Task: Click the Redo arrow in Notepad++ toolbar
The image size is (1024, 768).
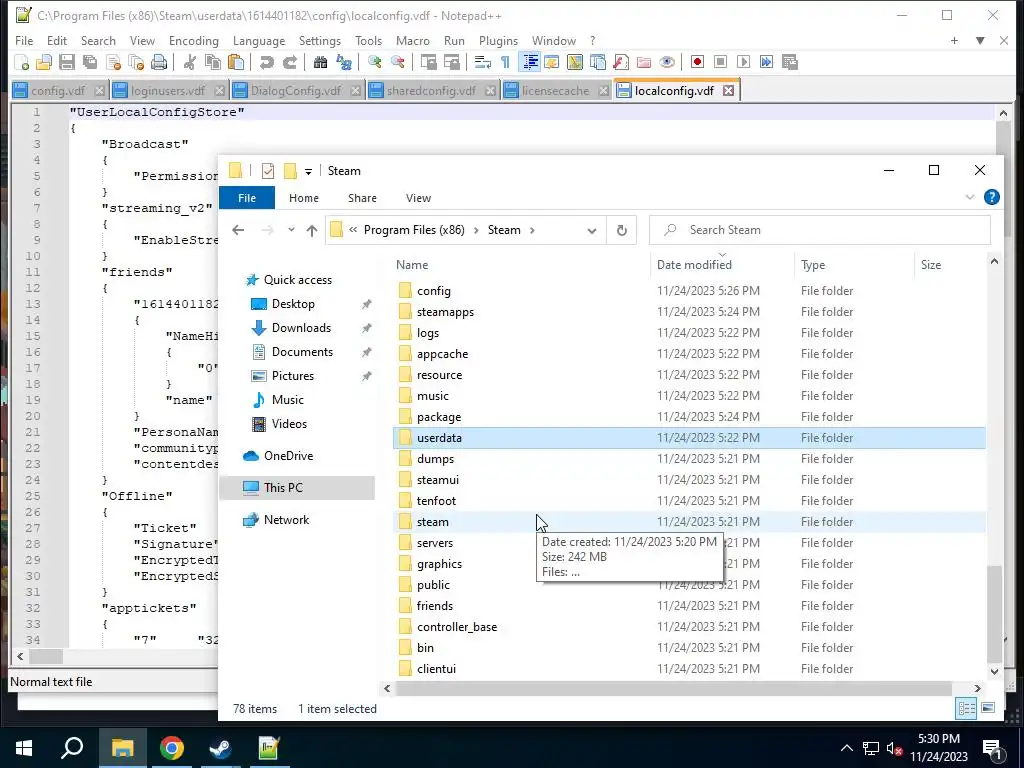Action: pyautogui.click(x=289, y=62)
